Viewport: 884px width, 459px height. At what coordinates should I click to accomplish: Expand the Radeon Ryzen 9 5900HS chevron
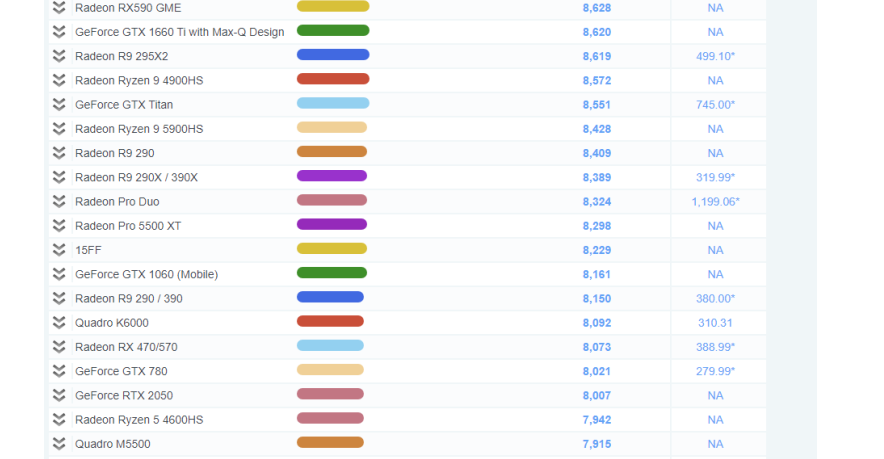point(59,129)
